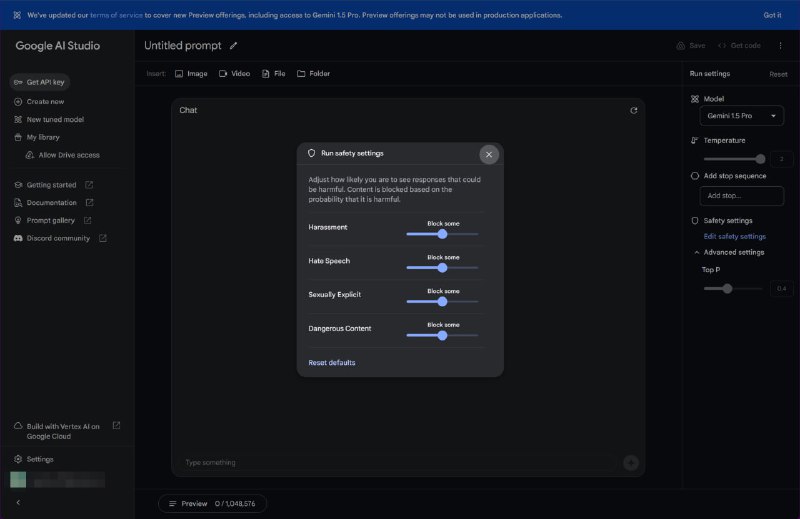Click the Prompt gallery lightbulb icon
Image resolution: width=800 pixels, height=519 pixels.
[x=18, y=220]
